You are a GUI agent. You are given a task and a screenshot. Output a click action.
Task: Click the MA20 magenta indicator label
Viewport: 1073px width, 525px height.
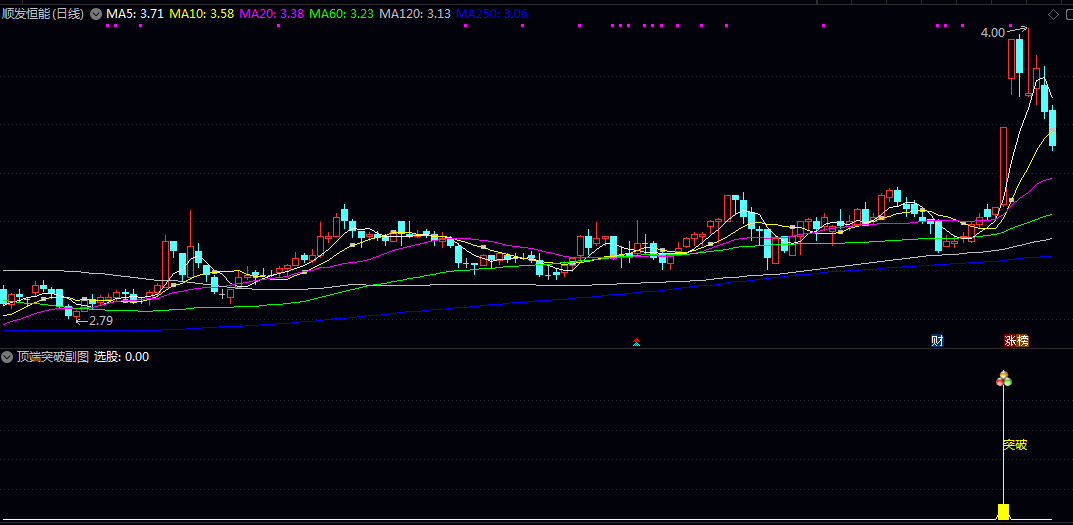point(272,14)
